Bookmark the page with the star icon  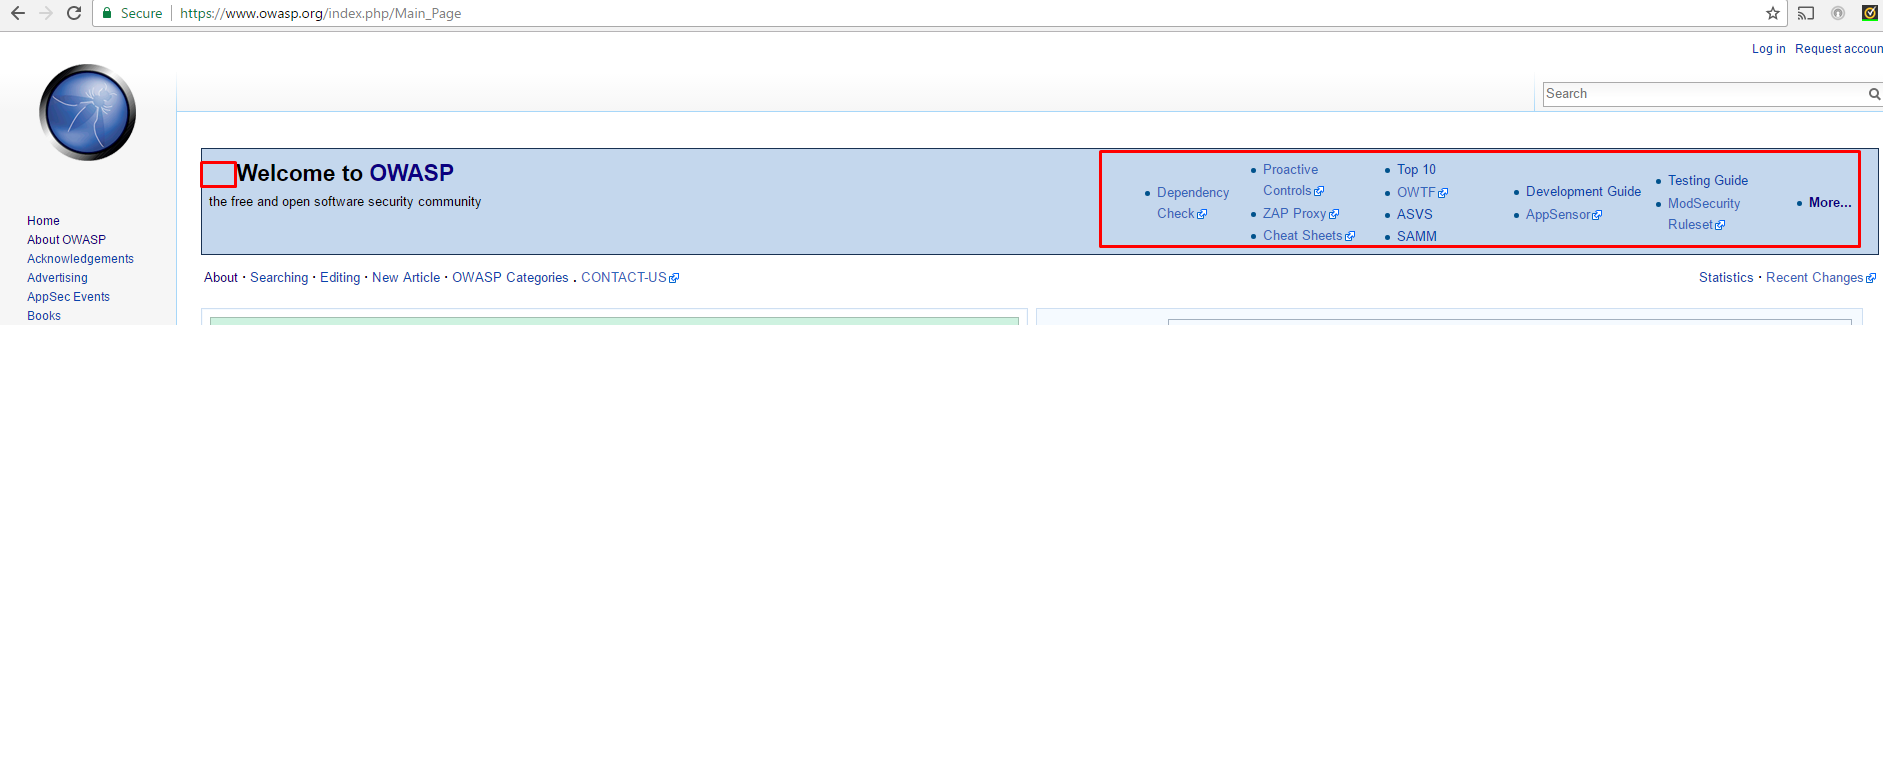tap(1773, 13)
